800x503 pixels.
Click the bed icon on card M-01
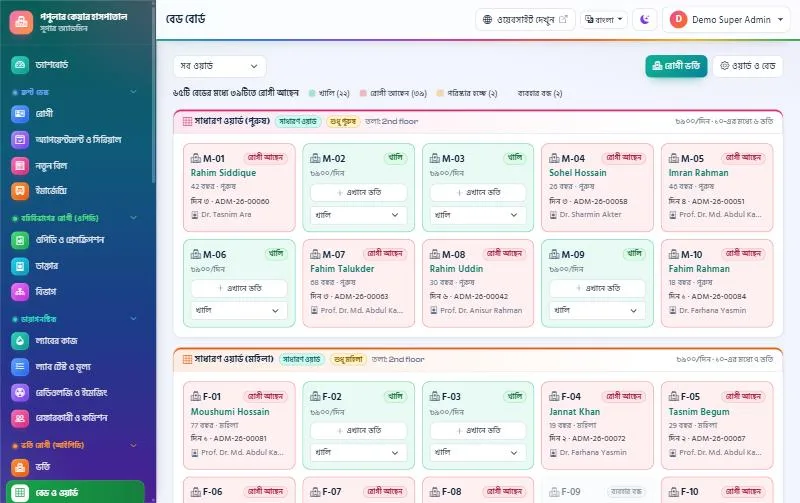click(196, 158)
